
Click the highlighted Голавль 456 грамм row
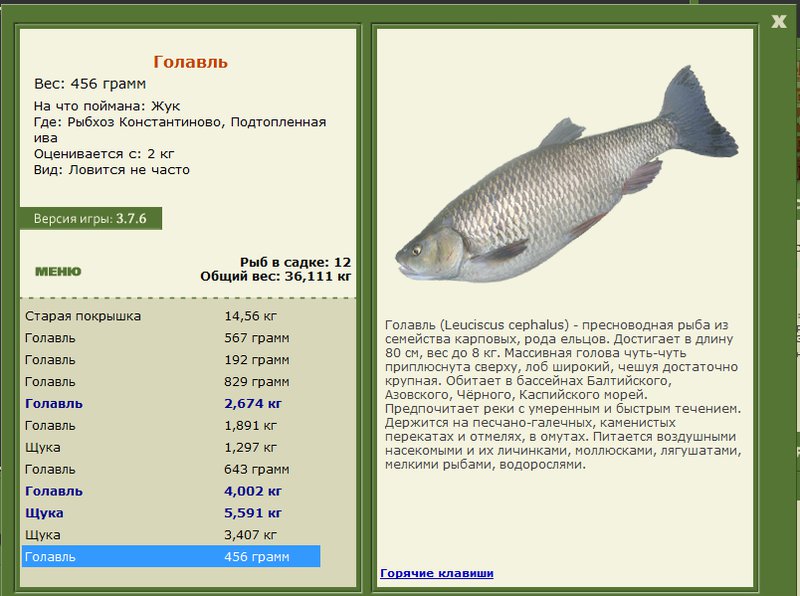[171, 557]
